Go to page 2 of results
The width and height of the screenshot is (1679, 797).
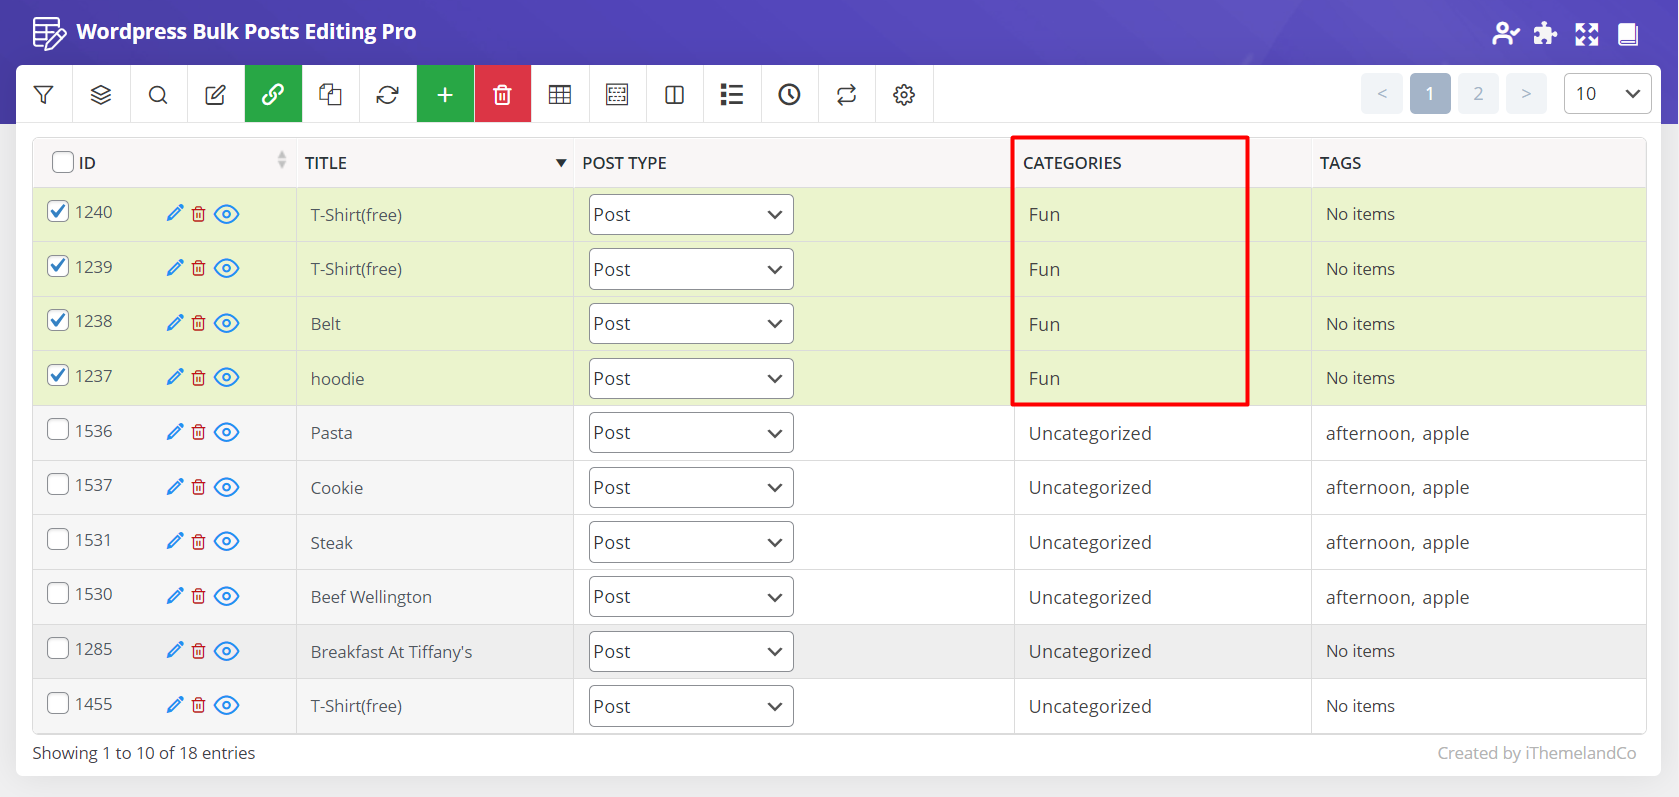[x=1477, y=94]
